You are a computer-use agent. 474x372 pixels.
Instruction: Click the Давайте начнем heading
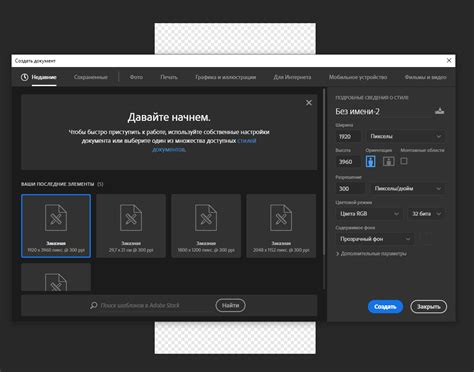tap(169, 117)
